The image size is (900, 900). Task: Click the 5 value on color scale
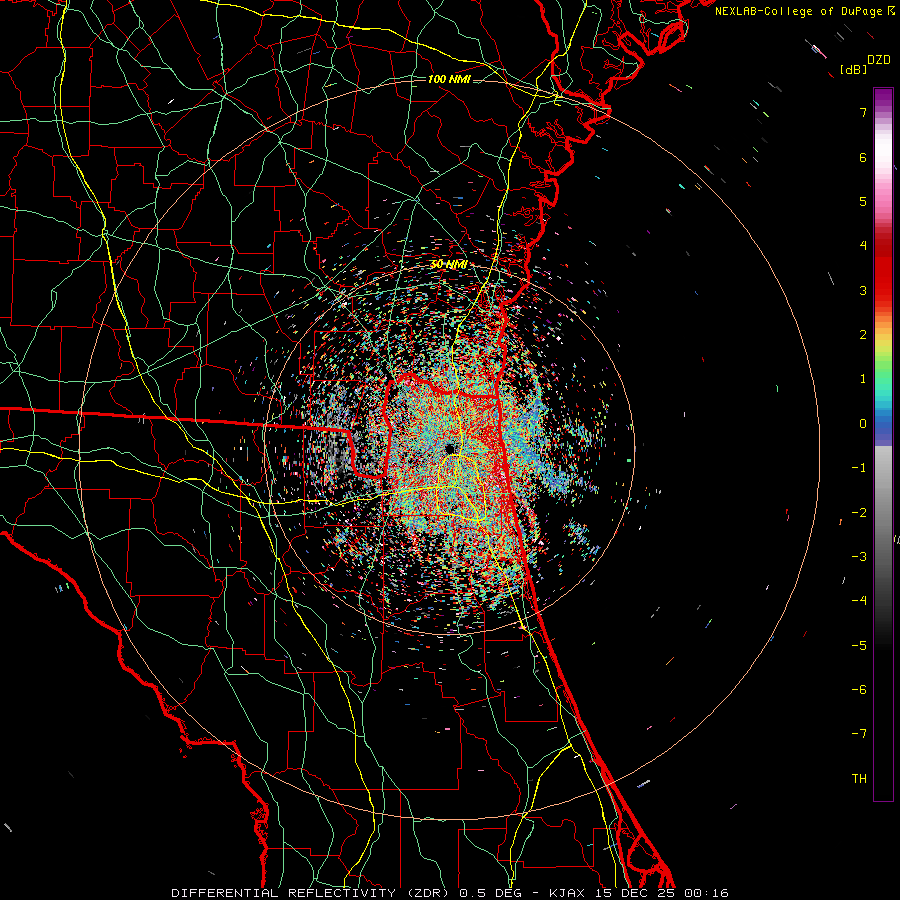(x=863, y=201)
